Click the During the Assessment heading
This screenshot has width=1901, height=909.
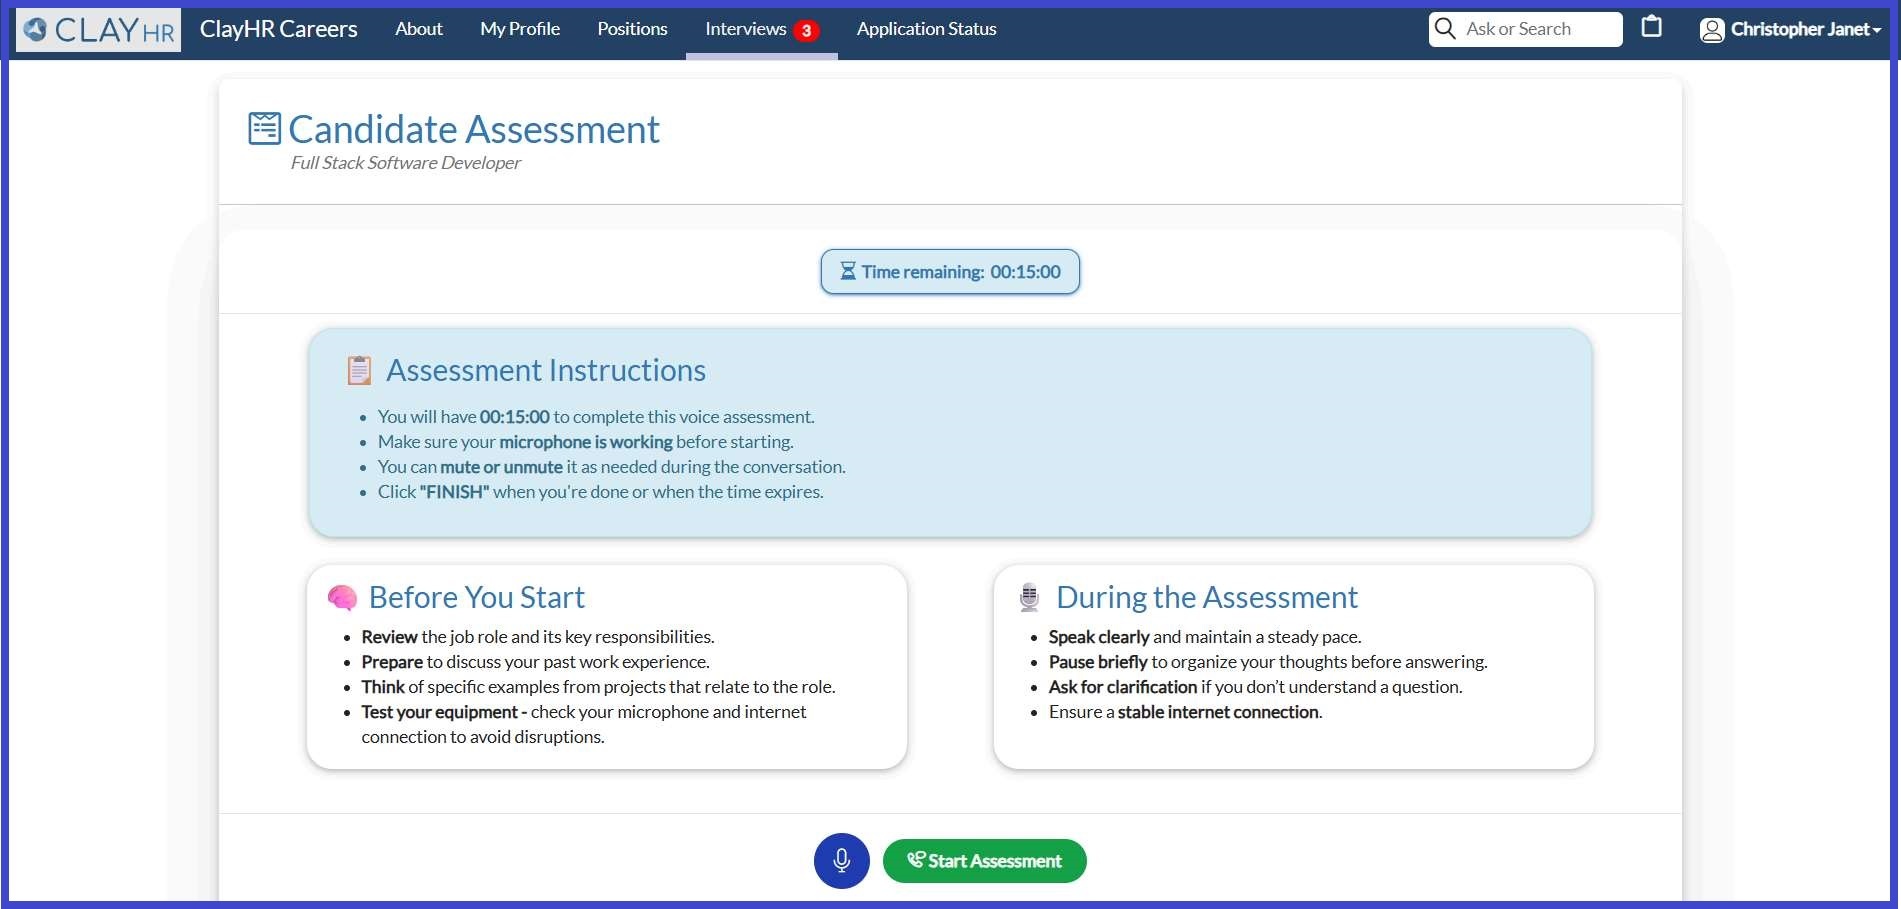pyautogui.click(x=1207, y=597)
